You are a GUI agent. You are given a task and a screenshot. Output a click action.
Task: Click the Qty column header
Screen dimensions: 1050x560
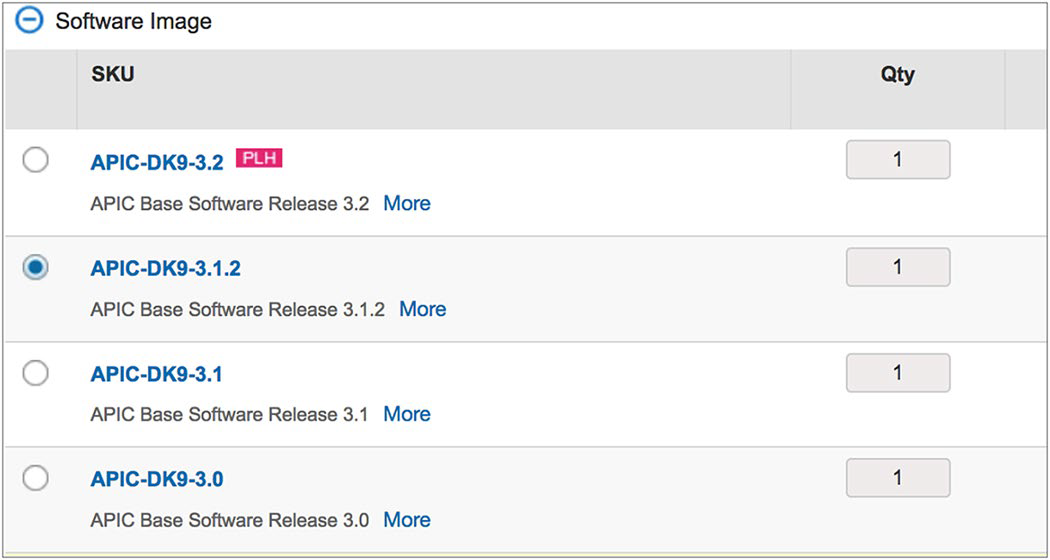point(897,75)
